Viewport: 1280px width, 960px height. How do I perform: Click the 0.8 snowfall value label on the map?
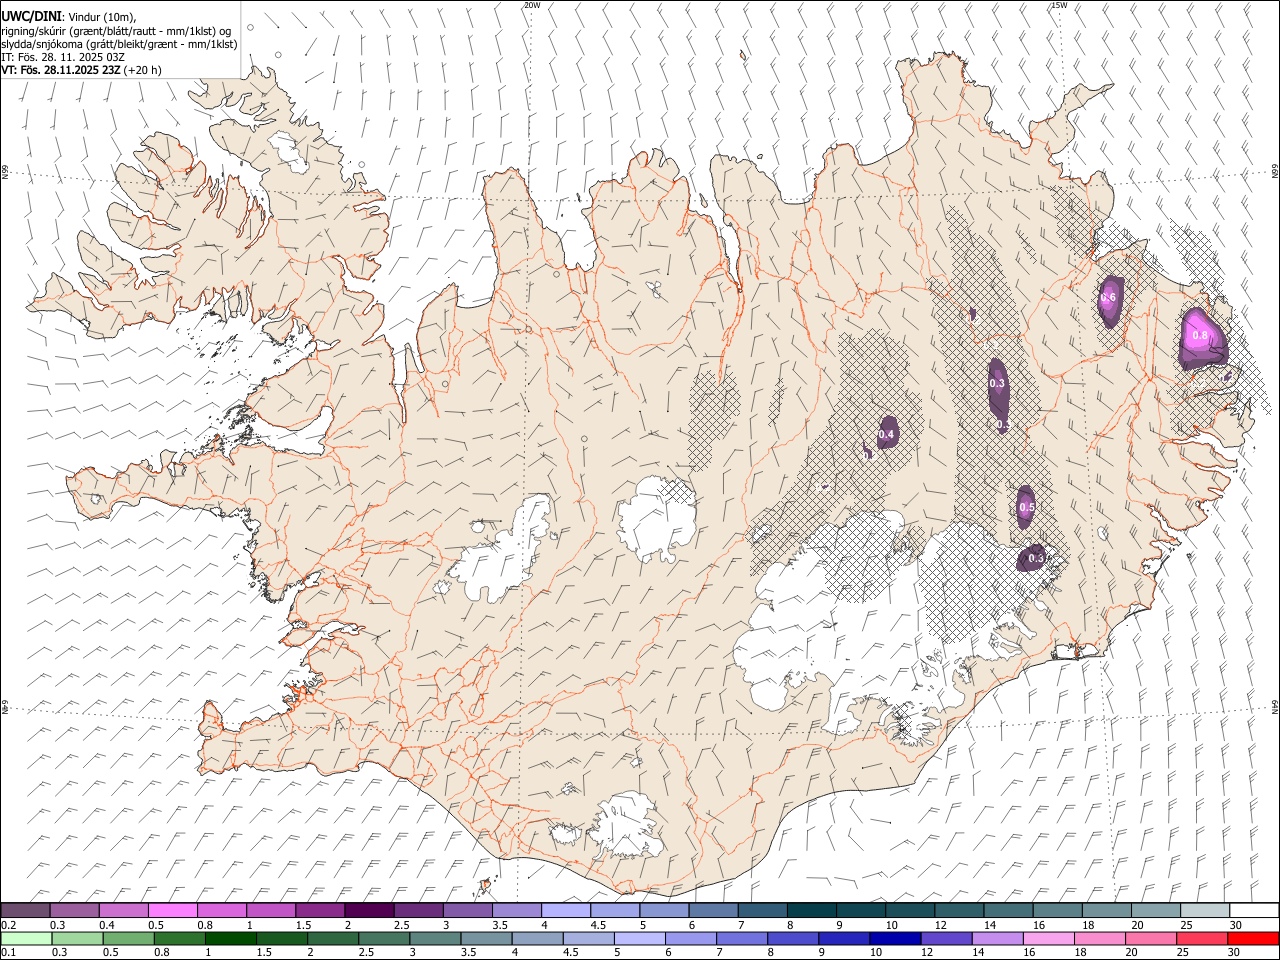tap(1200, 335)
